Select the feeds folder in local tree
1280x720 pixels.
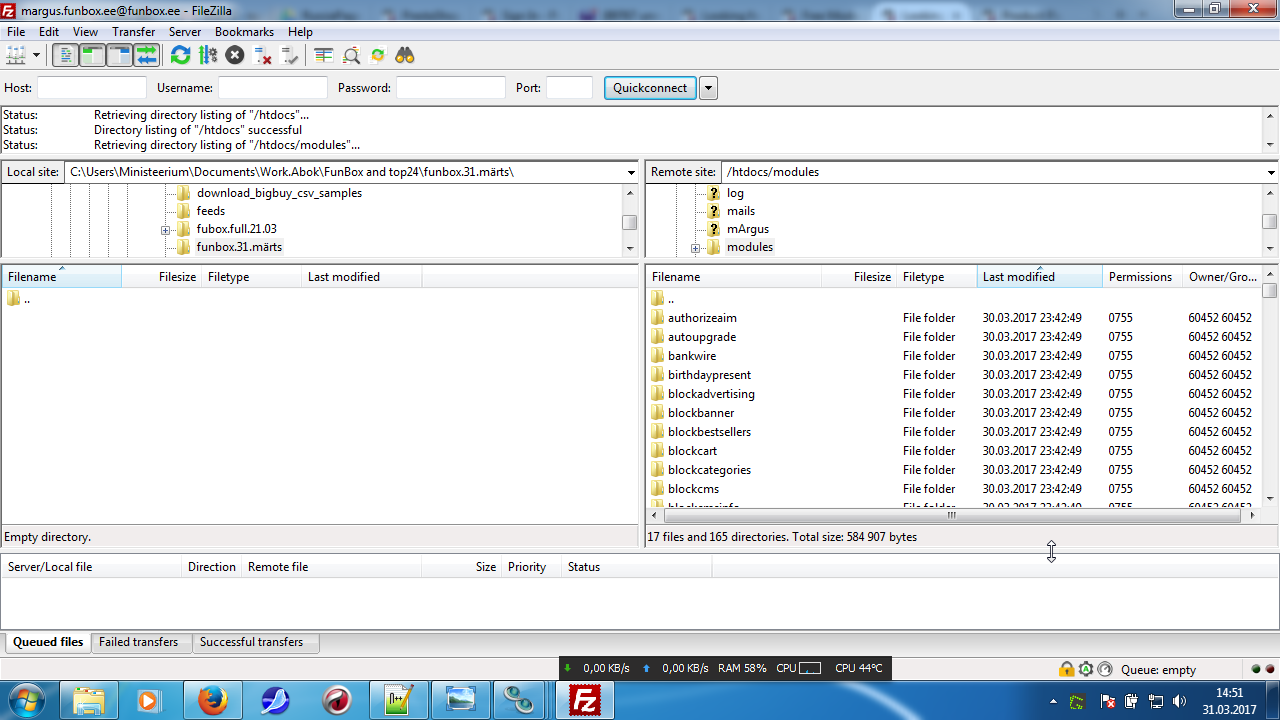click(x=211, y=211)
